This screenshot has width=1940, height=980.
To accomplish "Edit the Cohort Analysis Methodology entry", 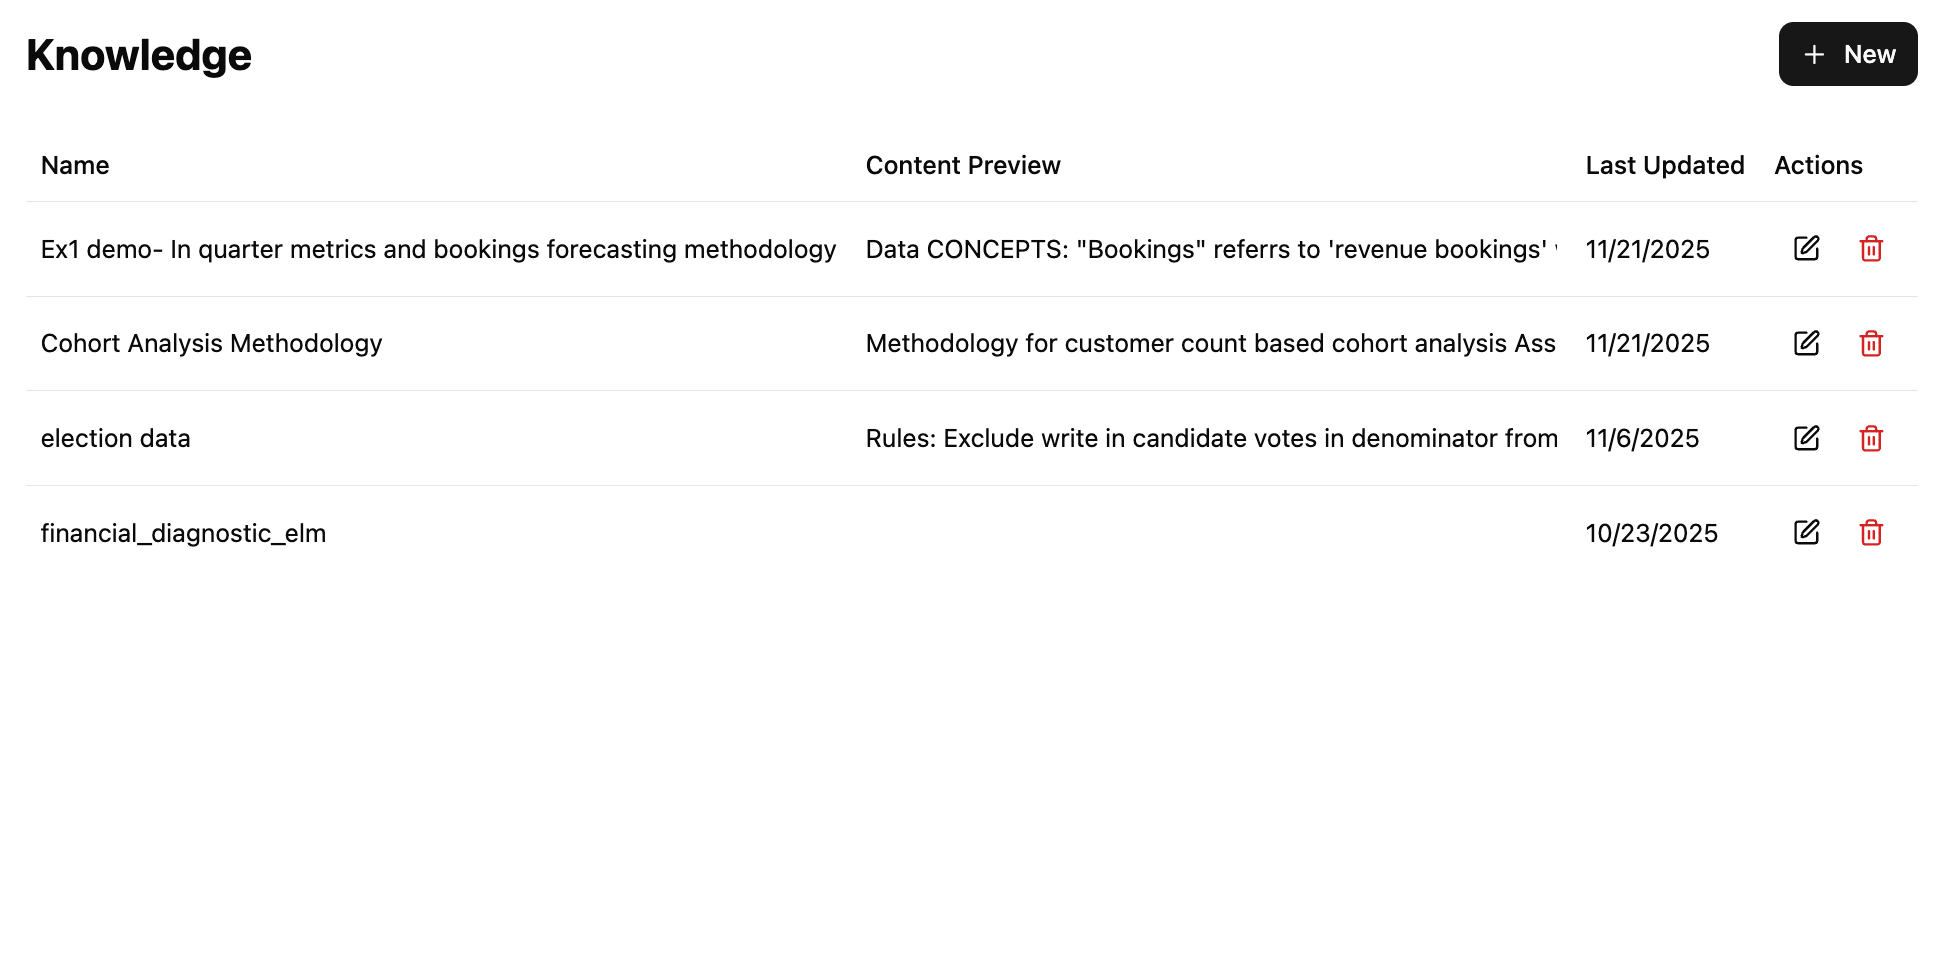I will pyautogui.click(x=1806, y=344).
